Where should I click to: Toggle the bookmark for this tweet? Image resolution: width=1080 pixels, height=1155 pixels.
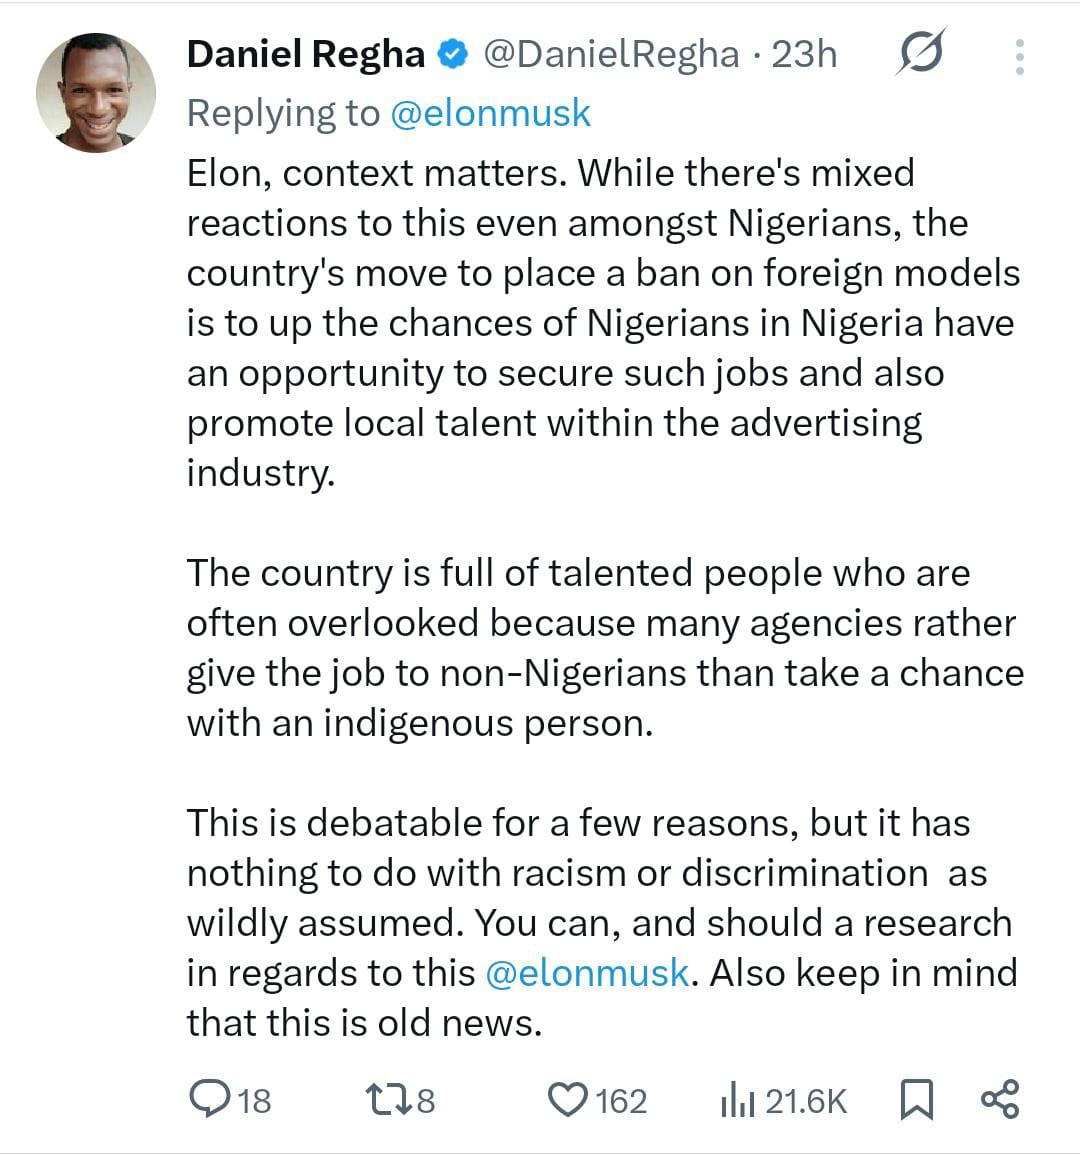click(916, 1100)
